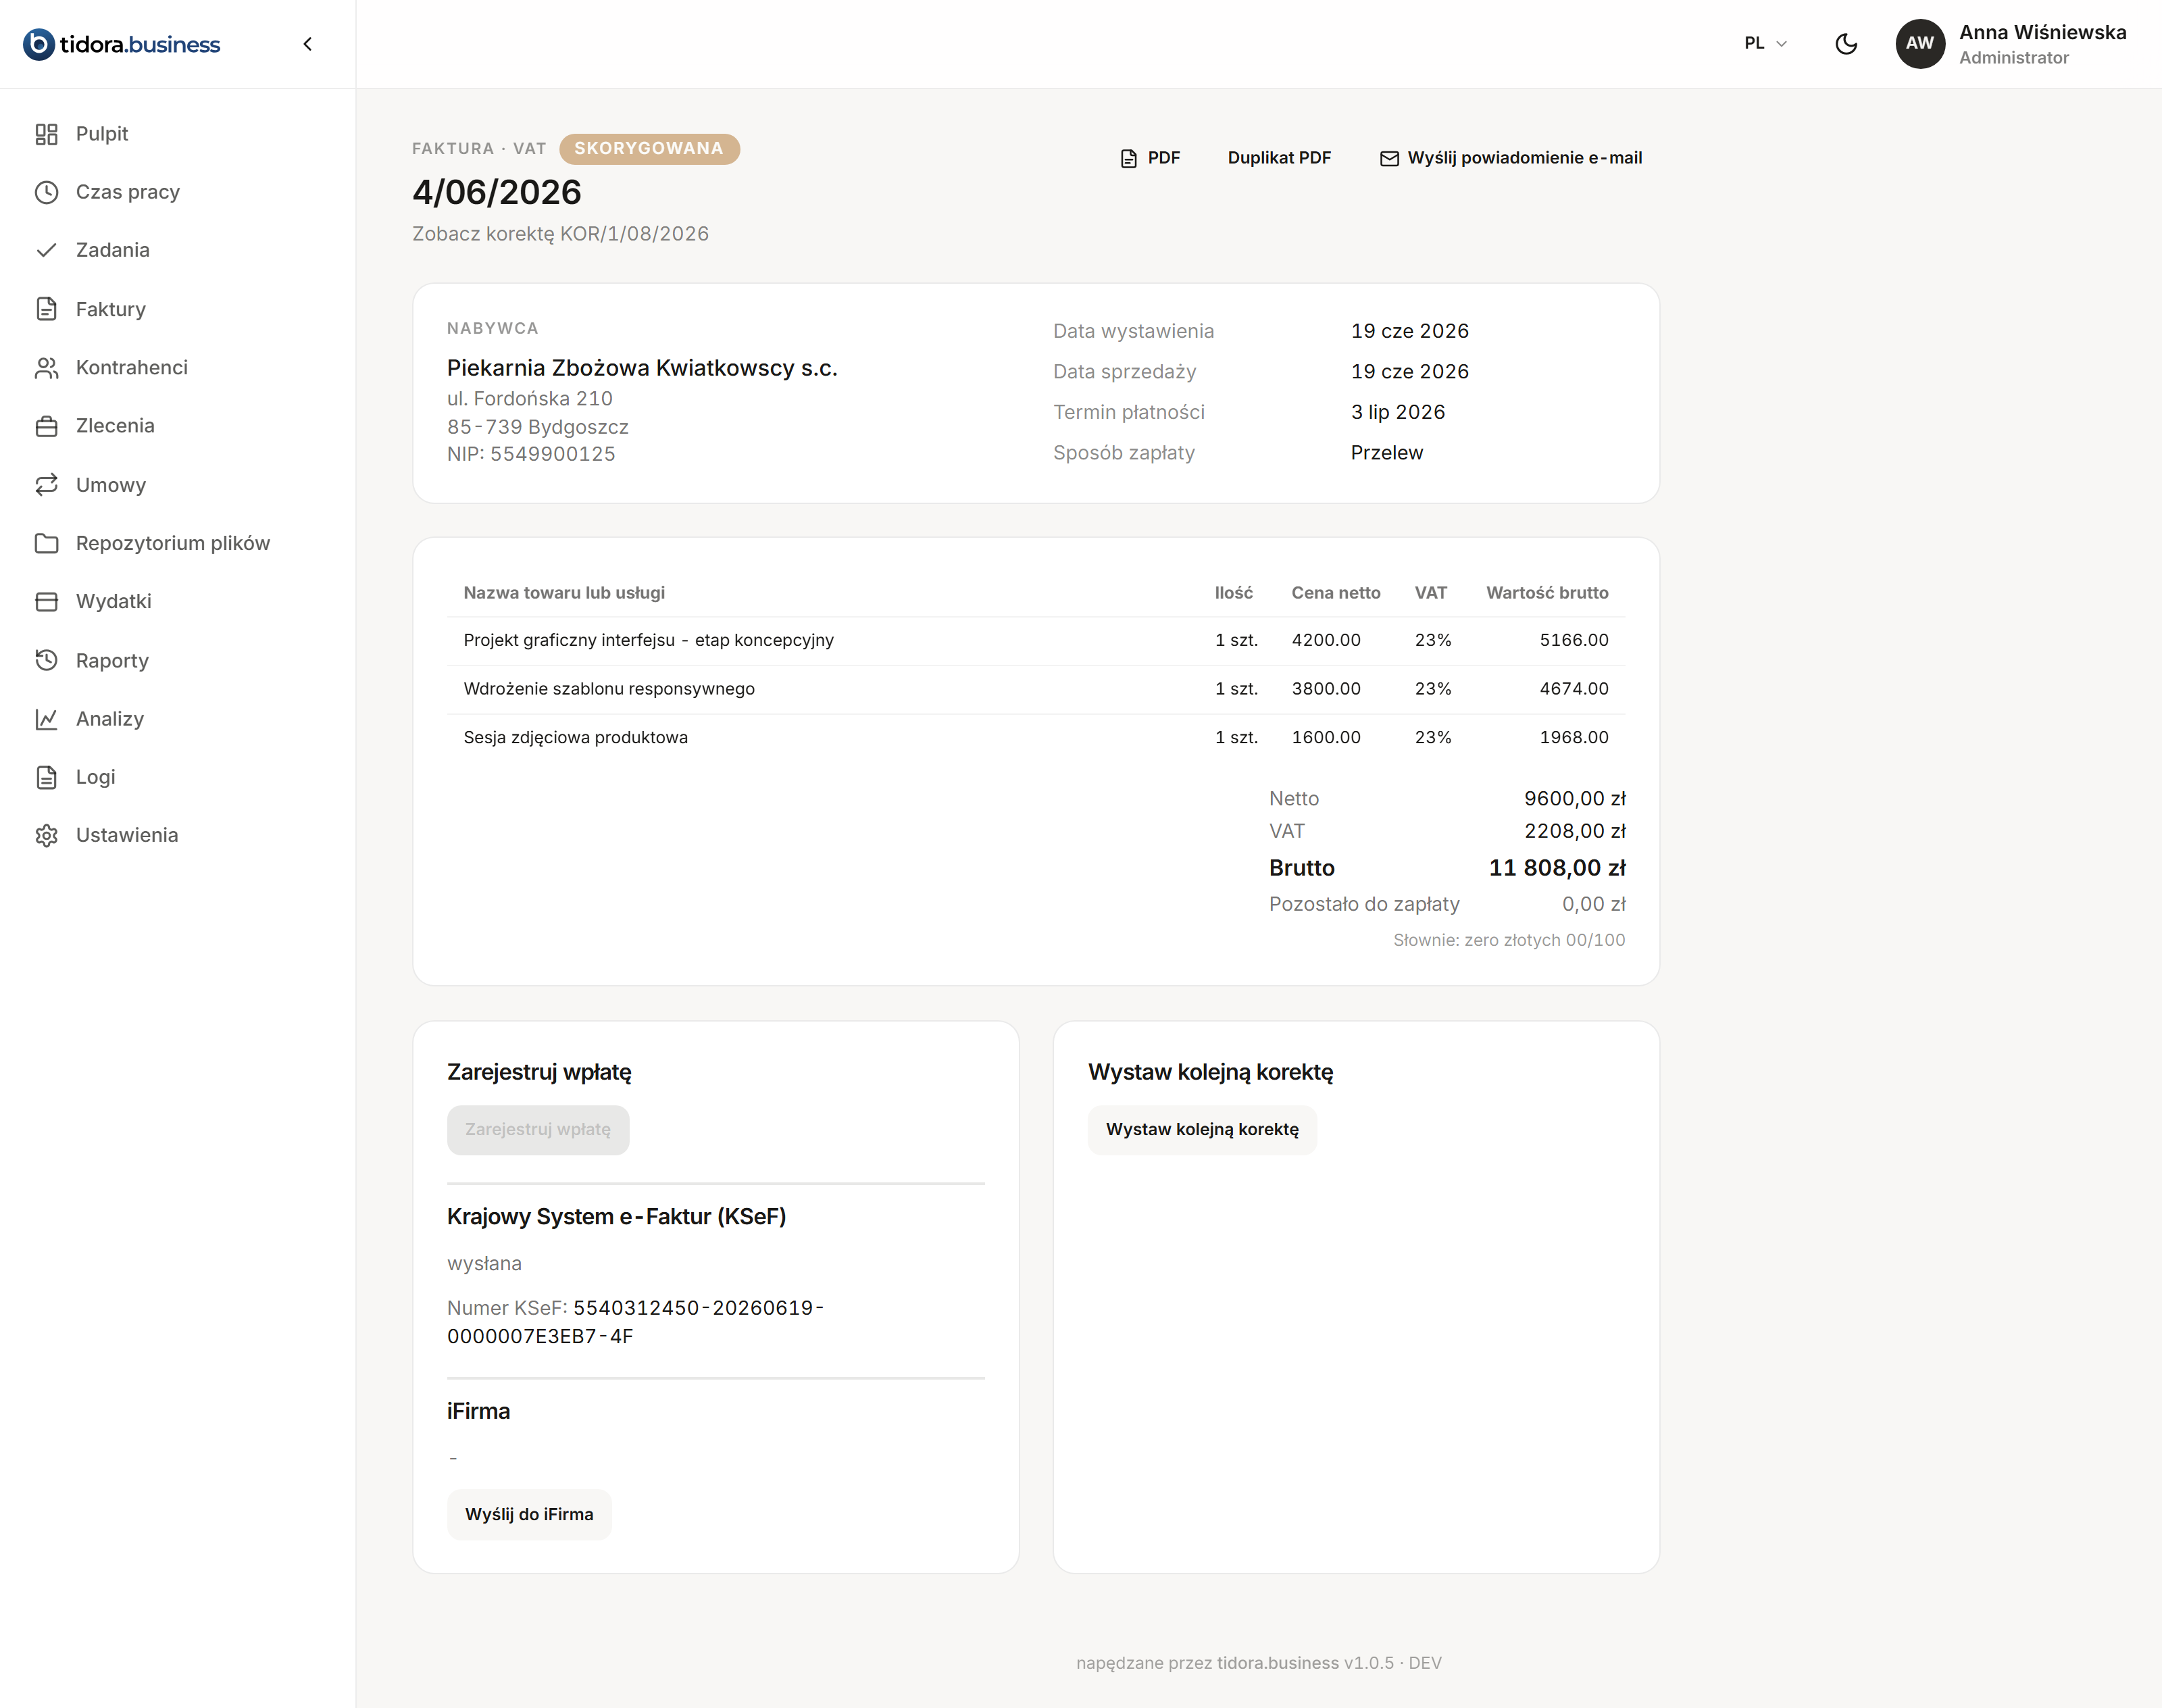2162x1708 pixels.
Task: Select the Kontrahenci people icon
Action: pos(46,368)
